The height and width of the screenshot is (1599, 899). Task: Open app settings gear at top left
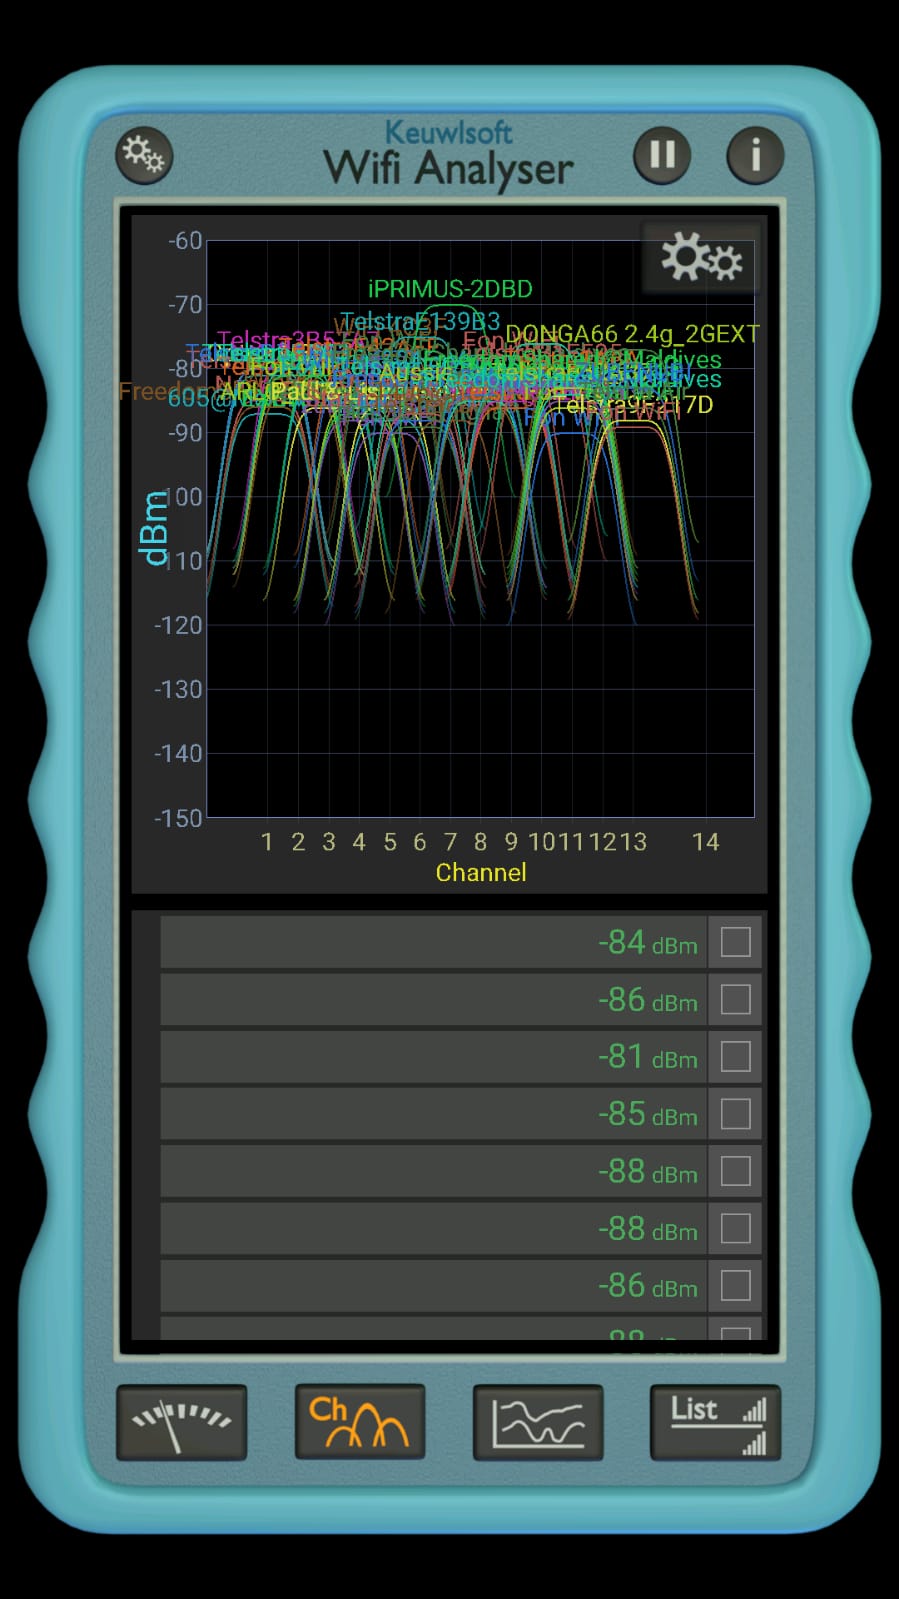pyautogui.click(x=144, y=155)
